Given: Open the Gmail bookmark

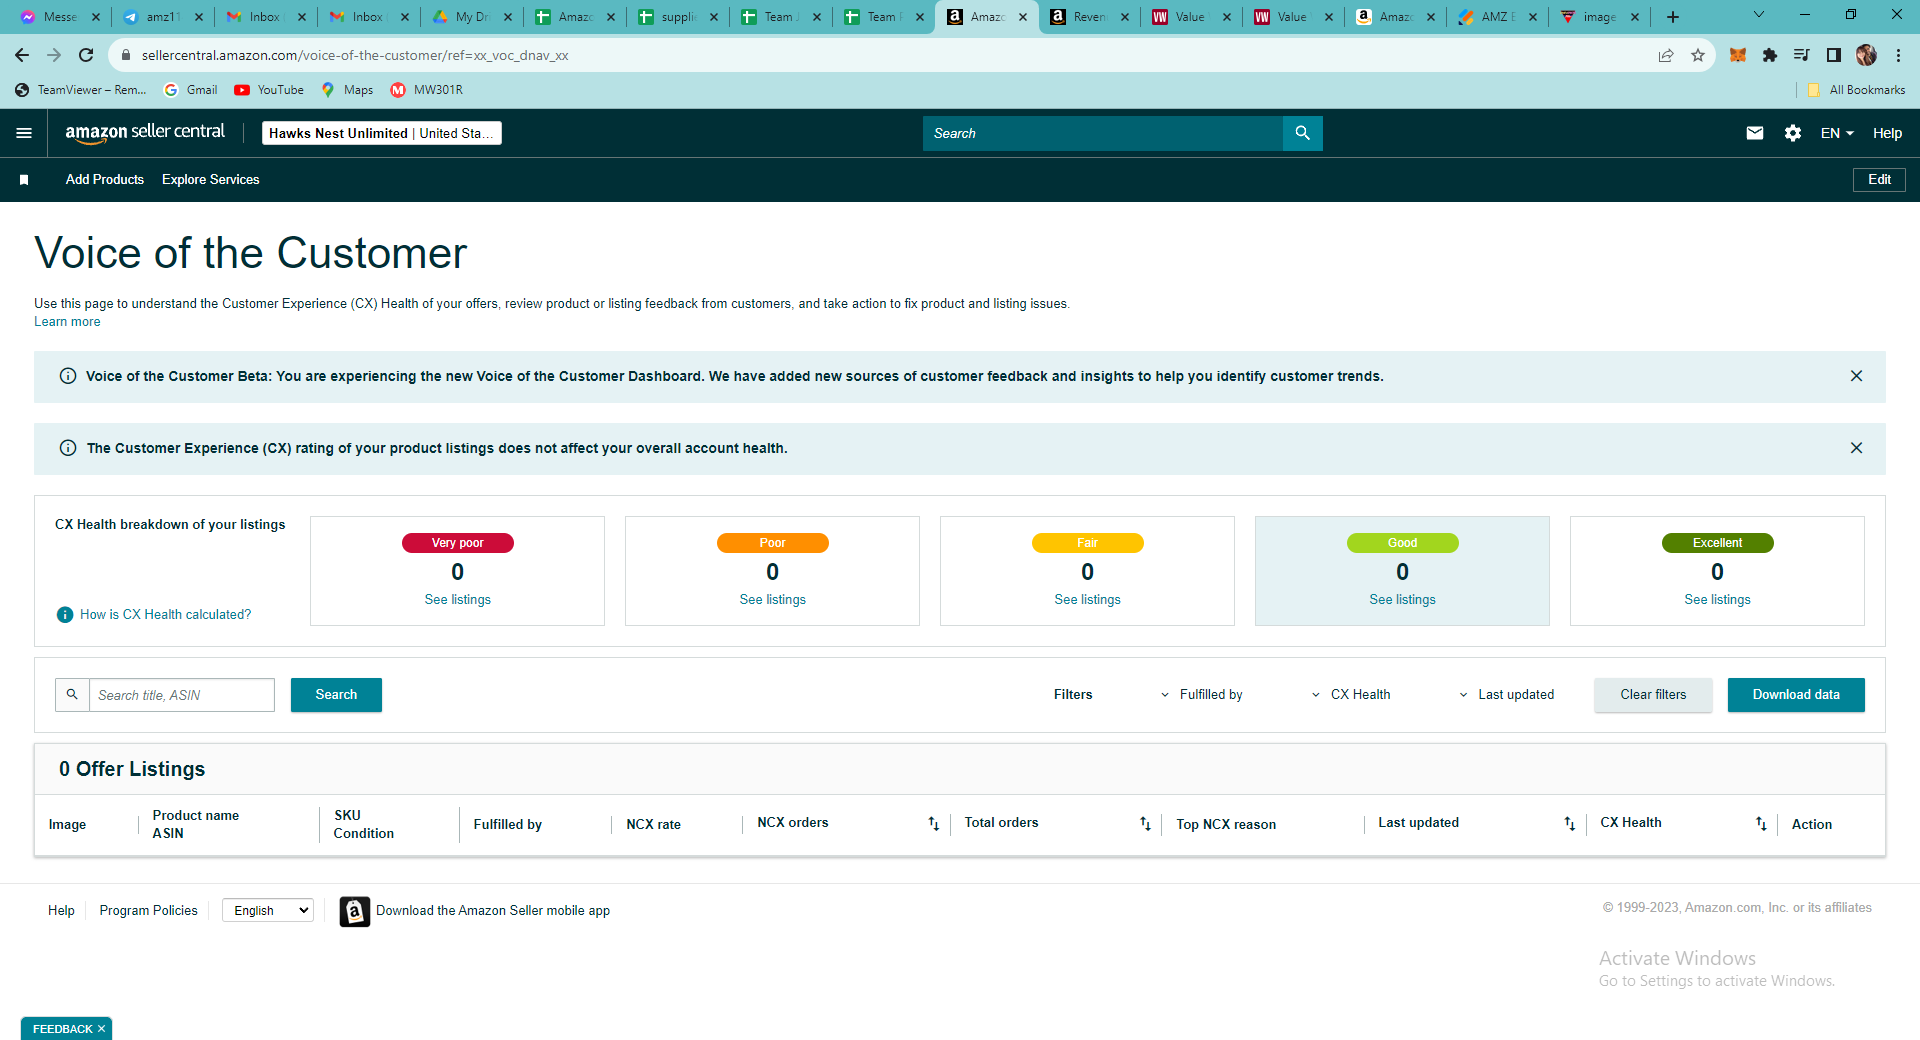Looking at the screenshot, I should tap(190, 90).
